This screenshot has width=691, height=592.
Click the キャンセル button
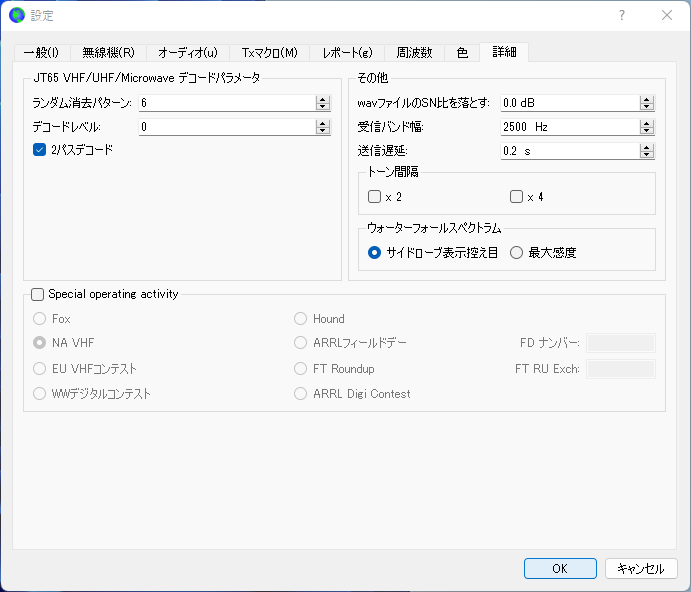point(641,569)
